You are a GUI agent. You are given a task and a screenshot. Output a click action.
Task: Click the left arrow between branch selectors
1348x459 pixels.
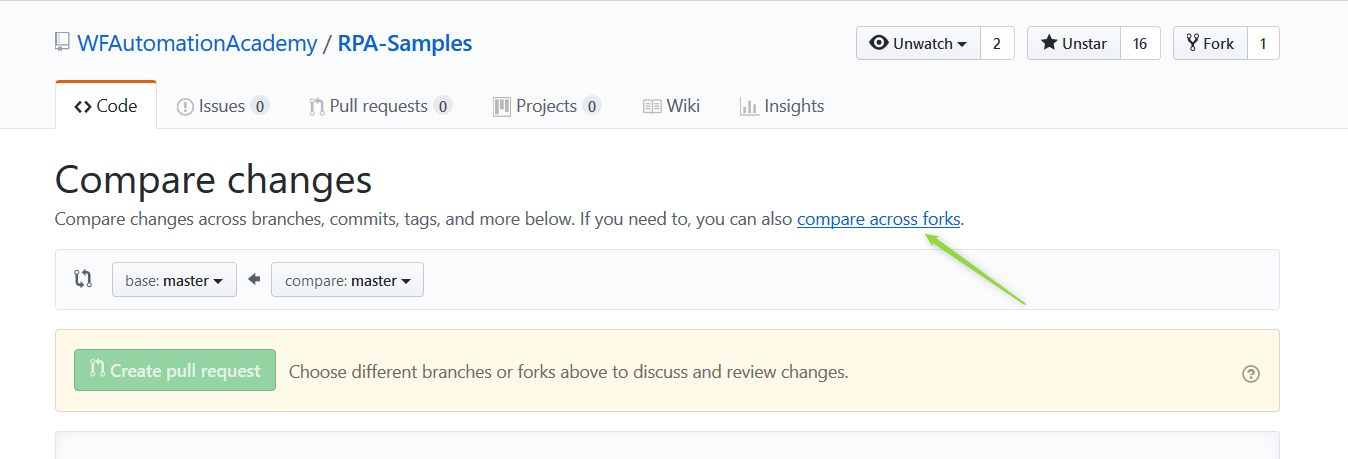(x=254, y=280)
